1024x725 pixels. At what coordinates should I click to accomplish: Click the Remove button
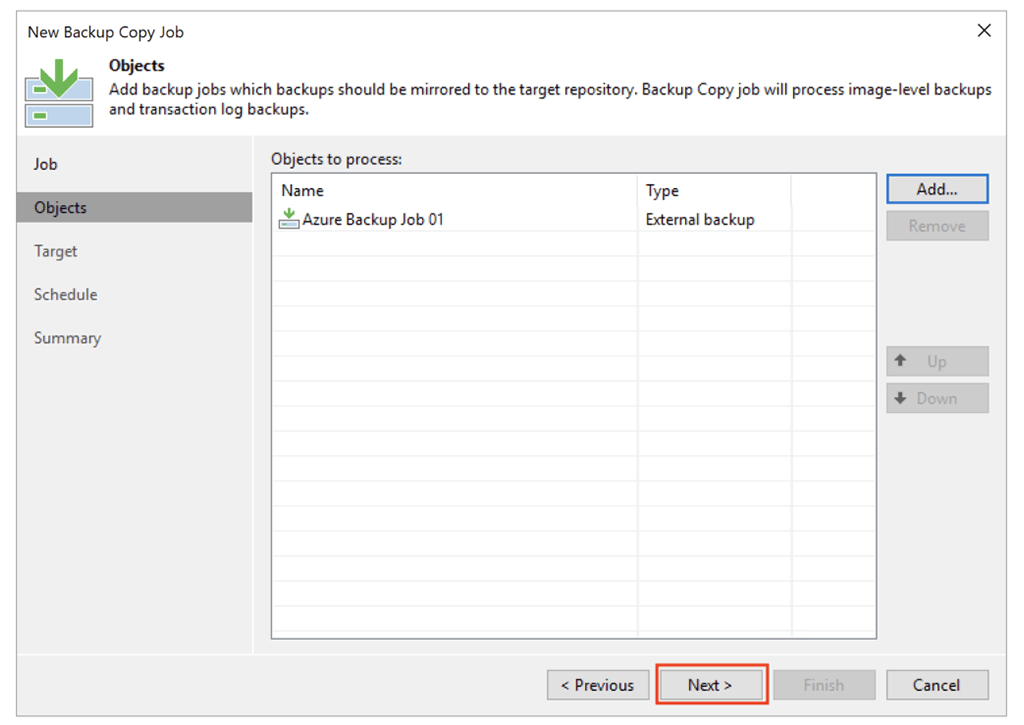tap(937, 226)
